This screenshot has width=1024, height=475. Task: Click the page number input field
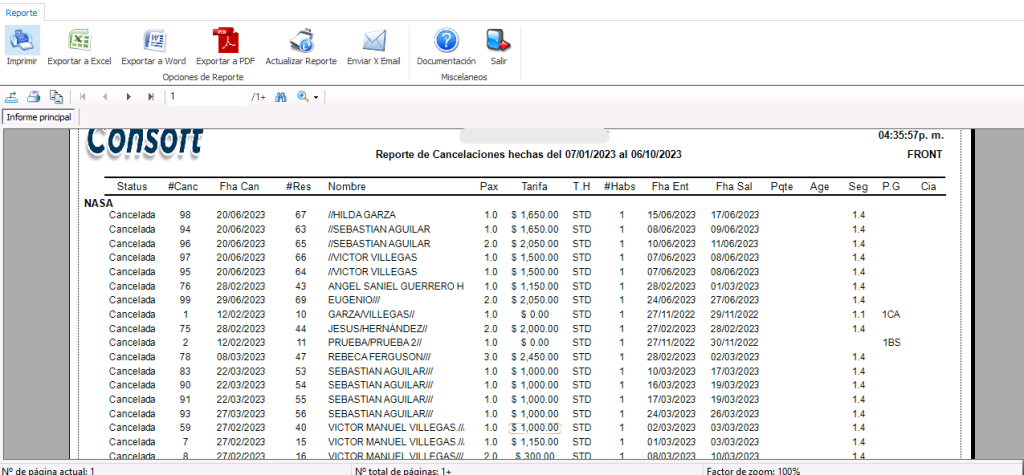208,97
